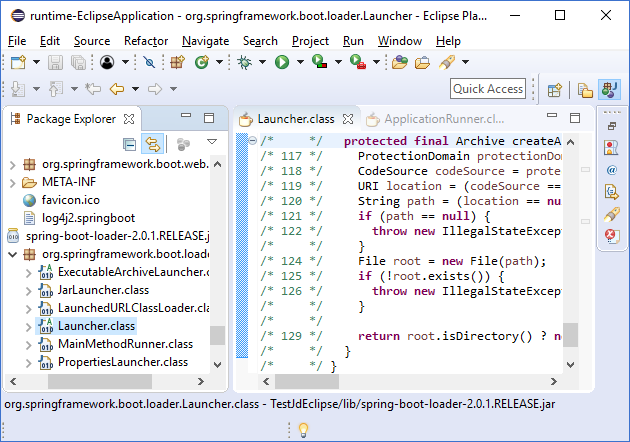The image size is (630, 442).
Task: Click the Open Perspective icon
Action: pos(554,90)
